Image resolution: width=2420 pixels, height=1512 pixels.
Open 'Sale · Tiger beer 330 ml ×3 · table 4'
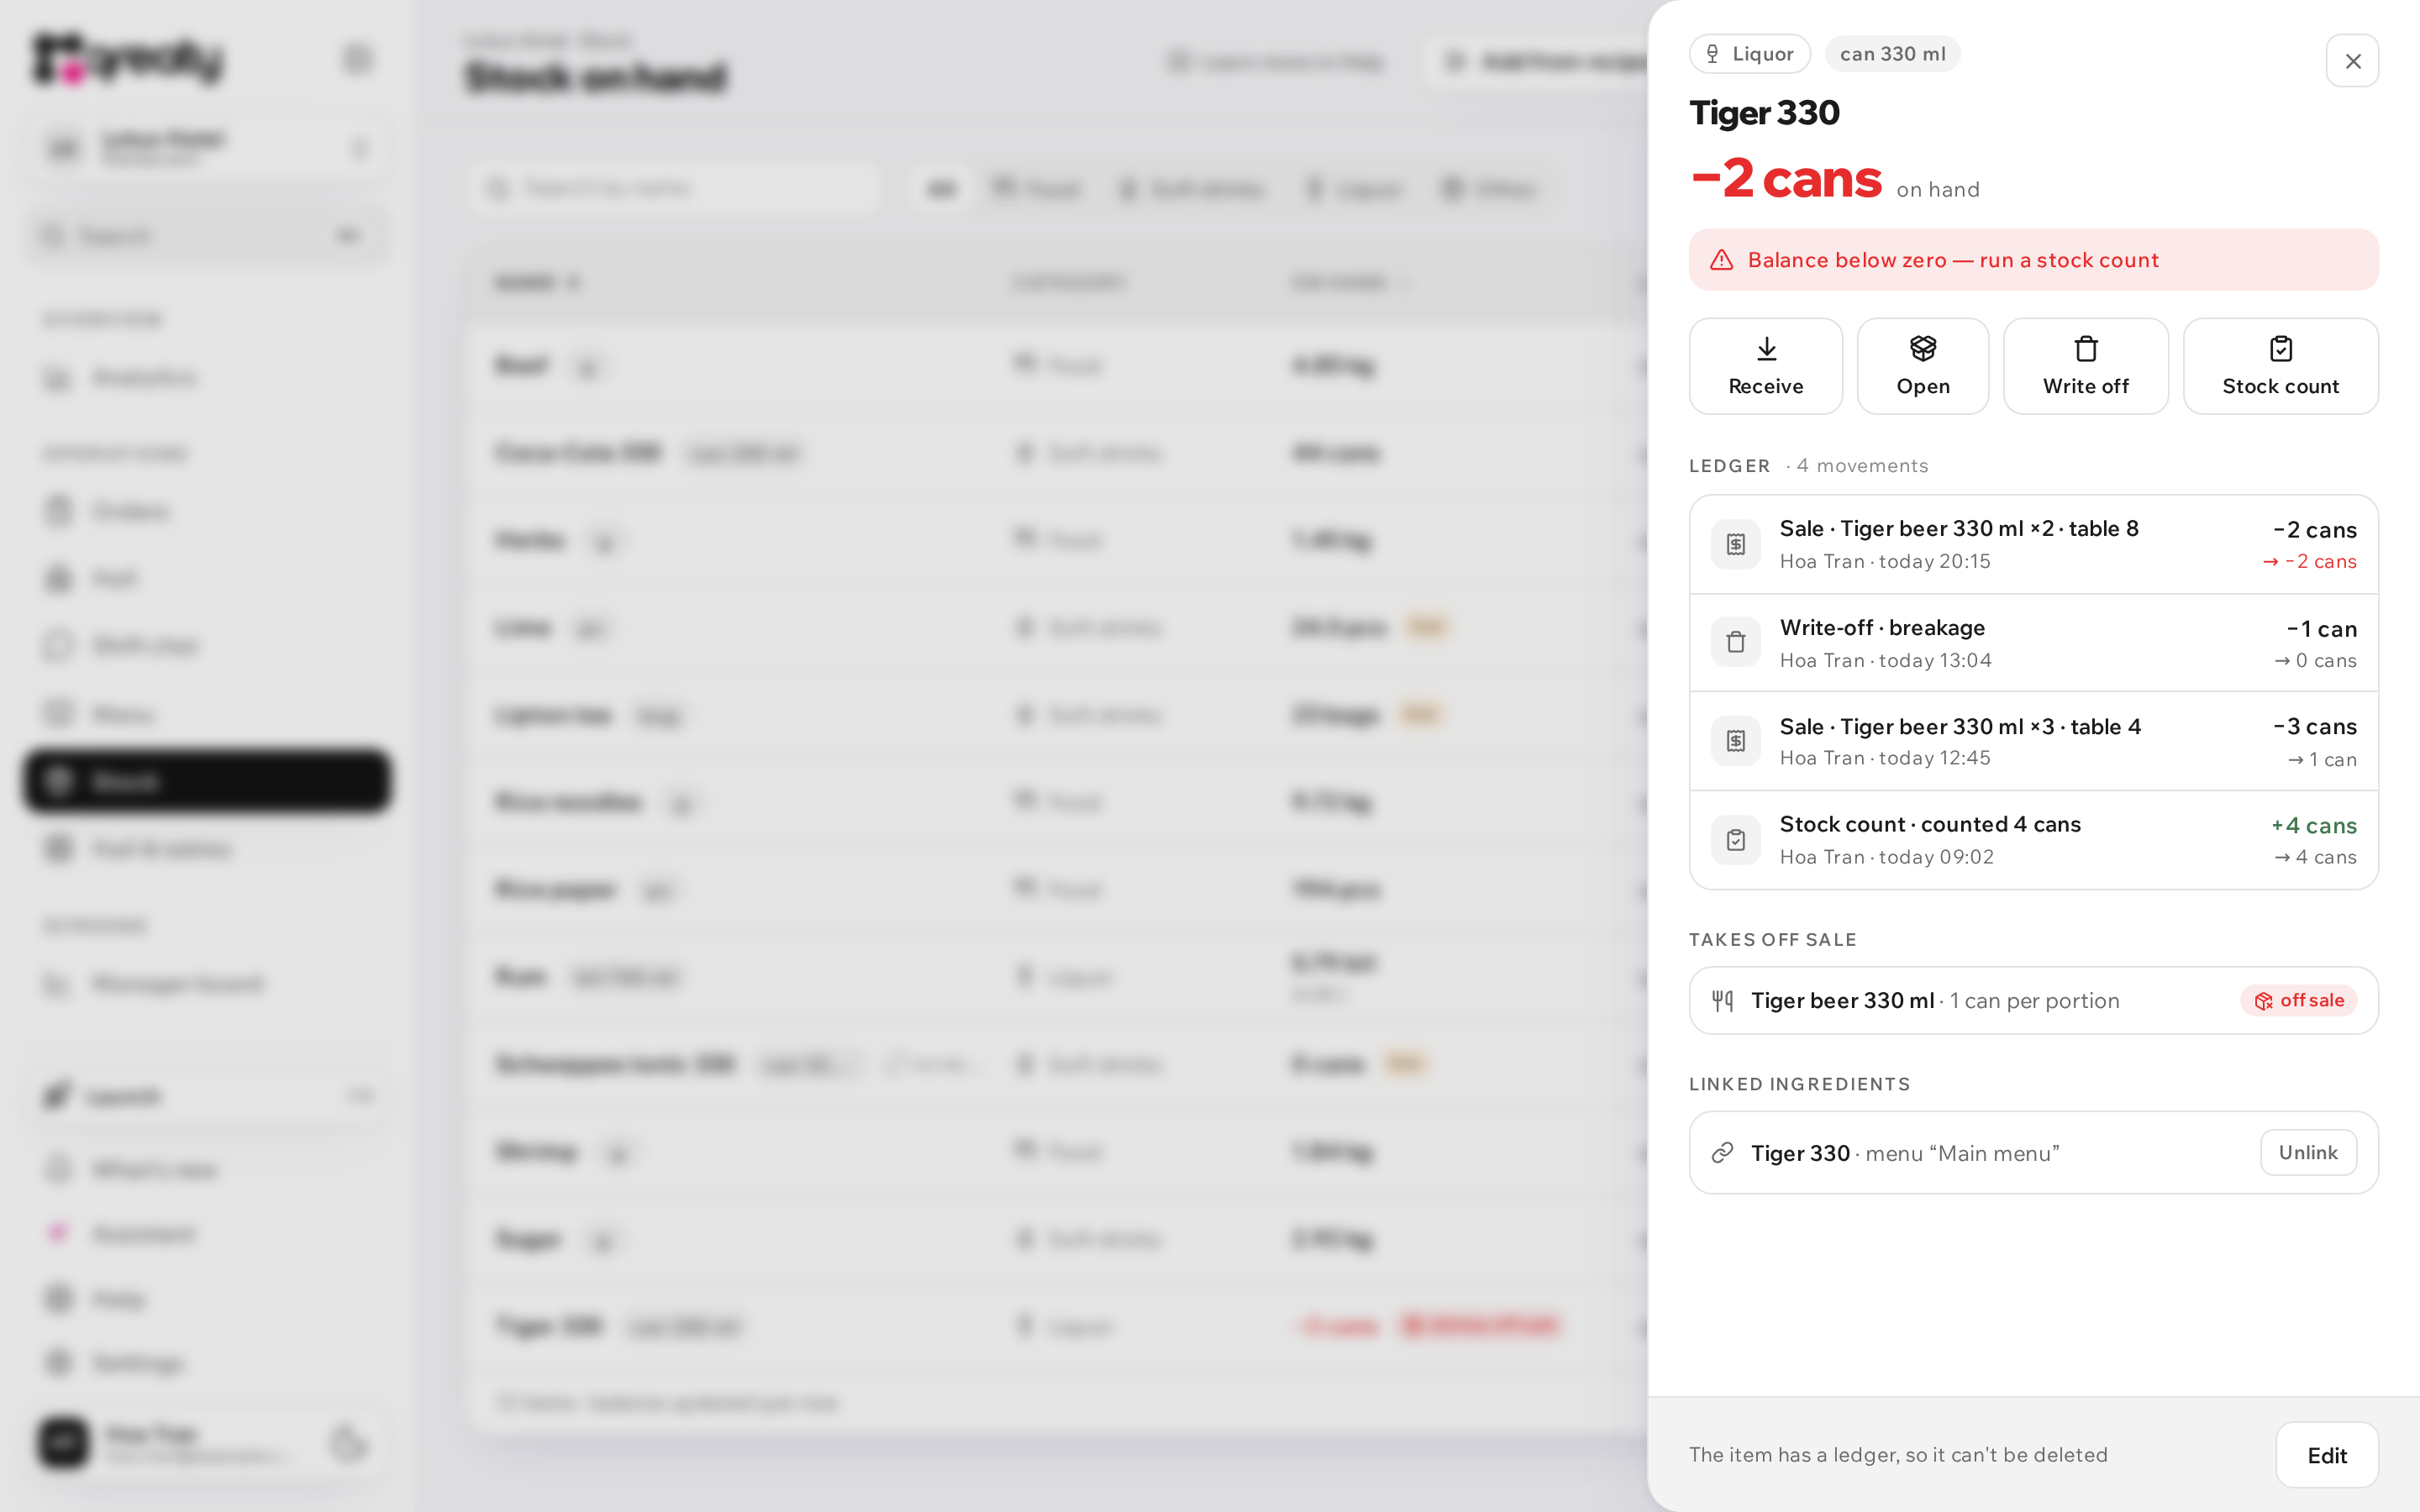2033,741
